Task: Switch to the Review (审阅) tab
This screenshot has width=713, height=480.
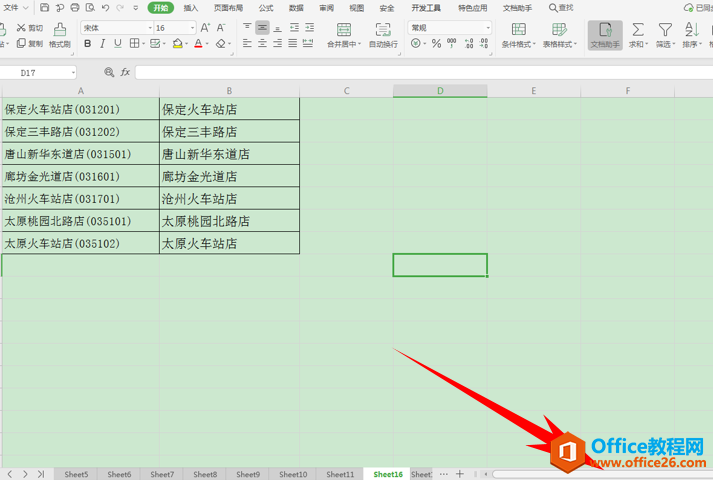Action: click(x=326, y=8)
